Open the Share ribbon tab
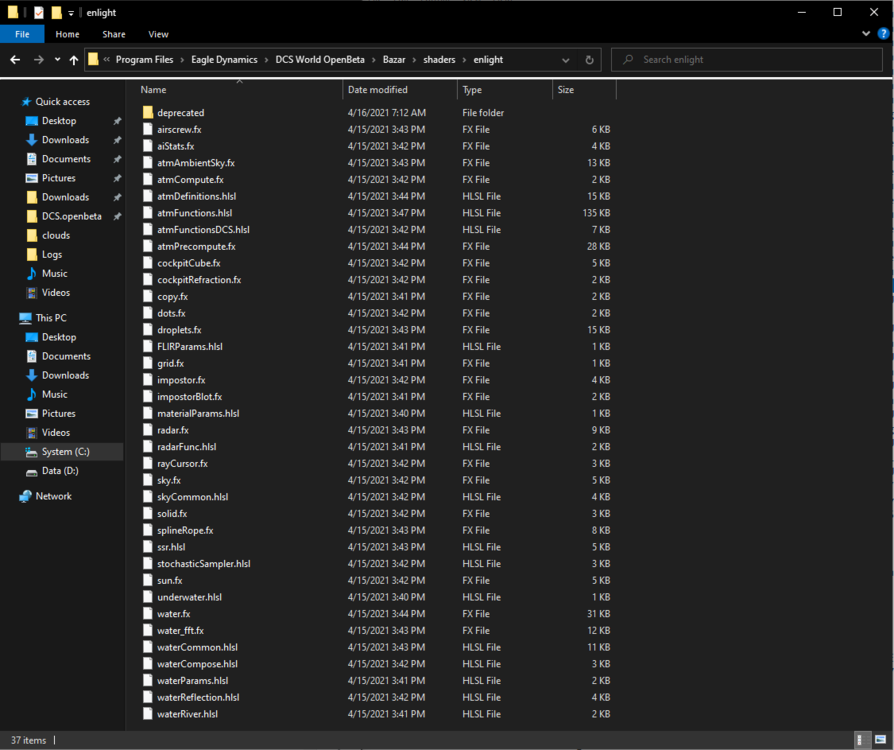This screenshot has width=894, height=750. coord(114,34)
